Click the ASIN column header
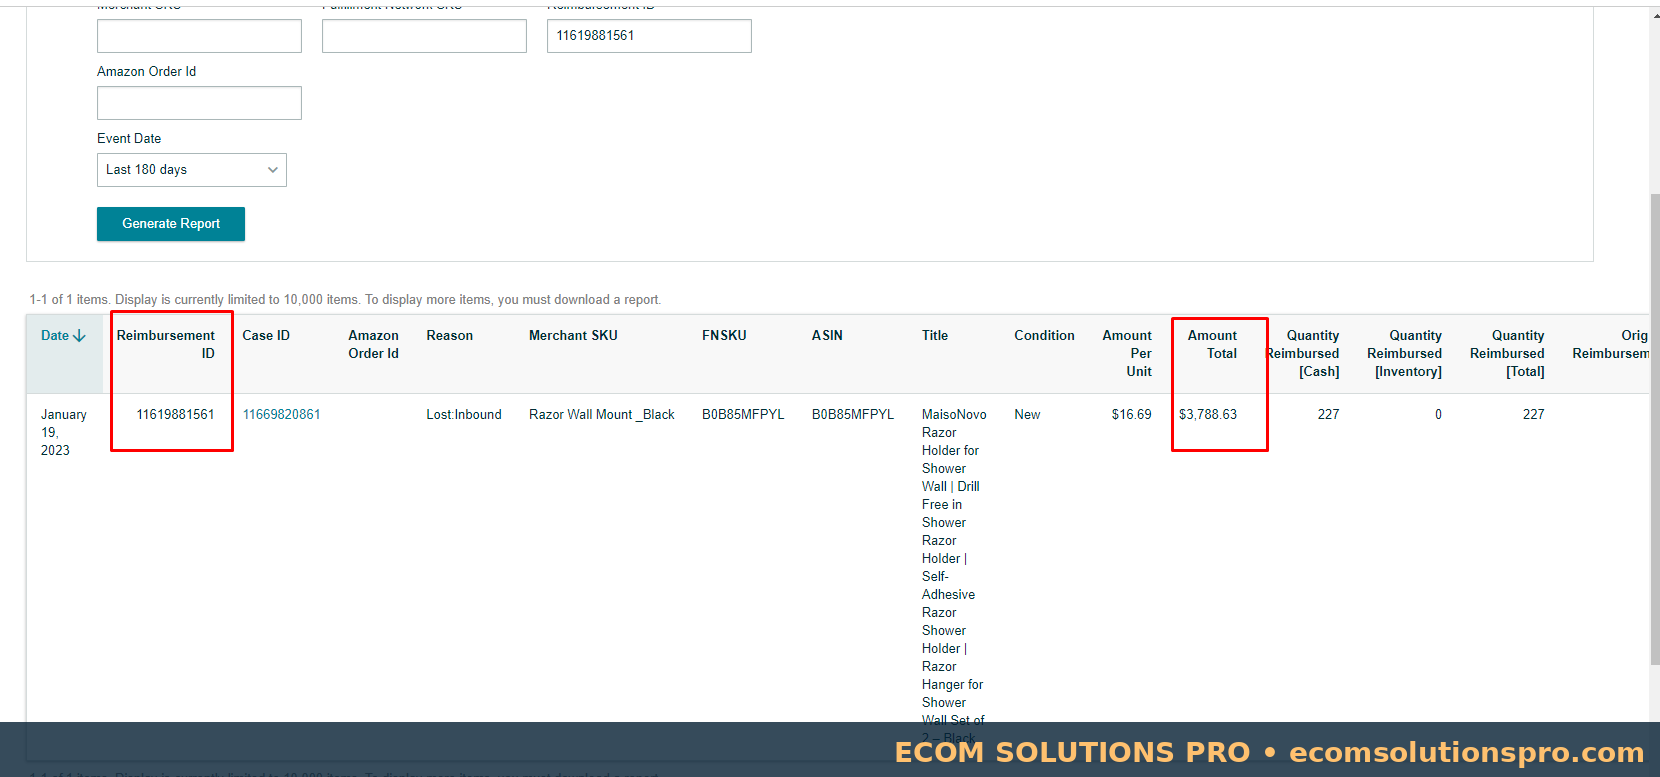The height and width of the screenshot is (777, 1660). pyautogui.click(x=827, y=336)
